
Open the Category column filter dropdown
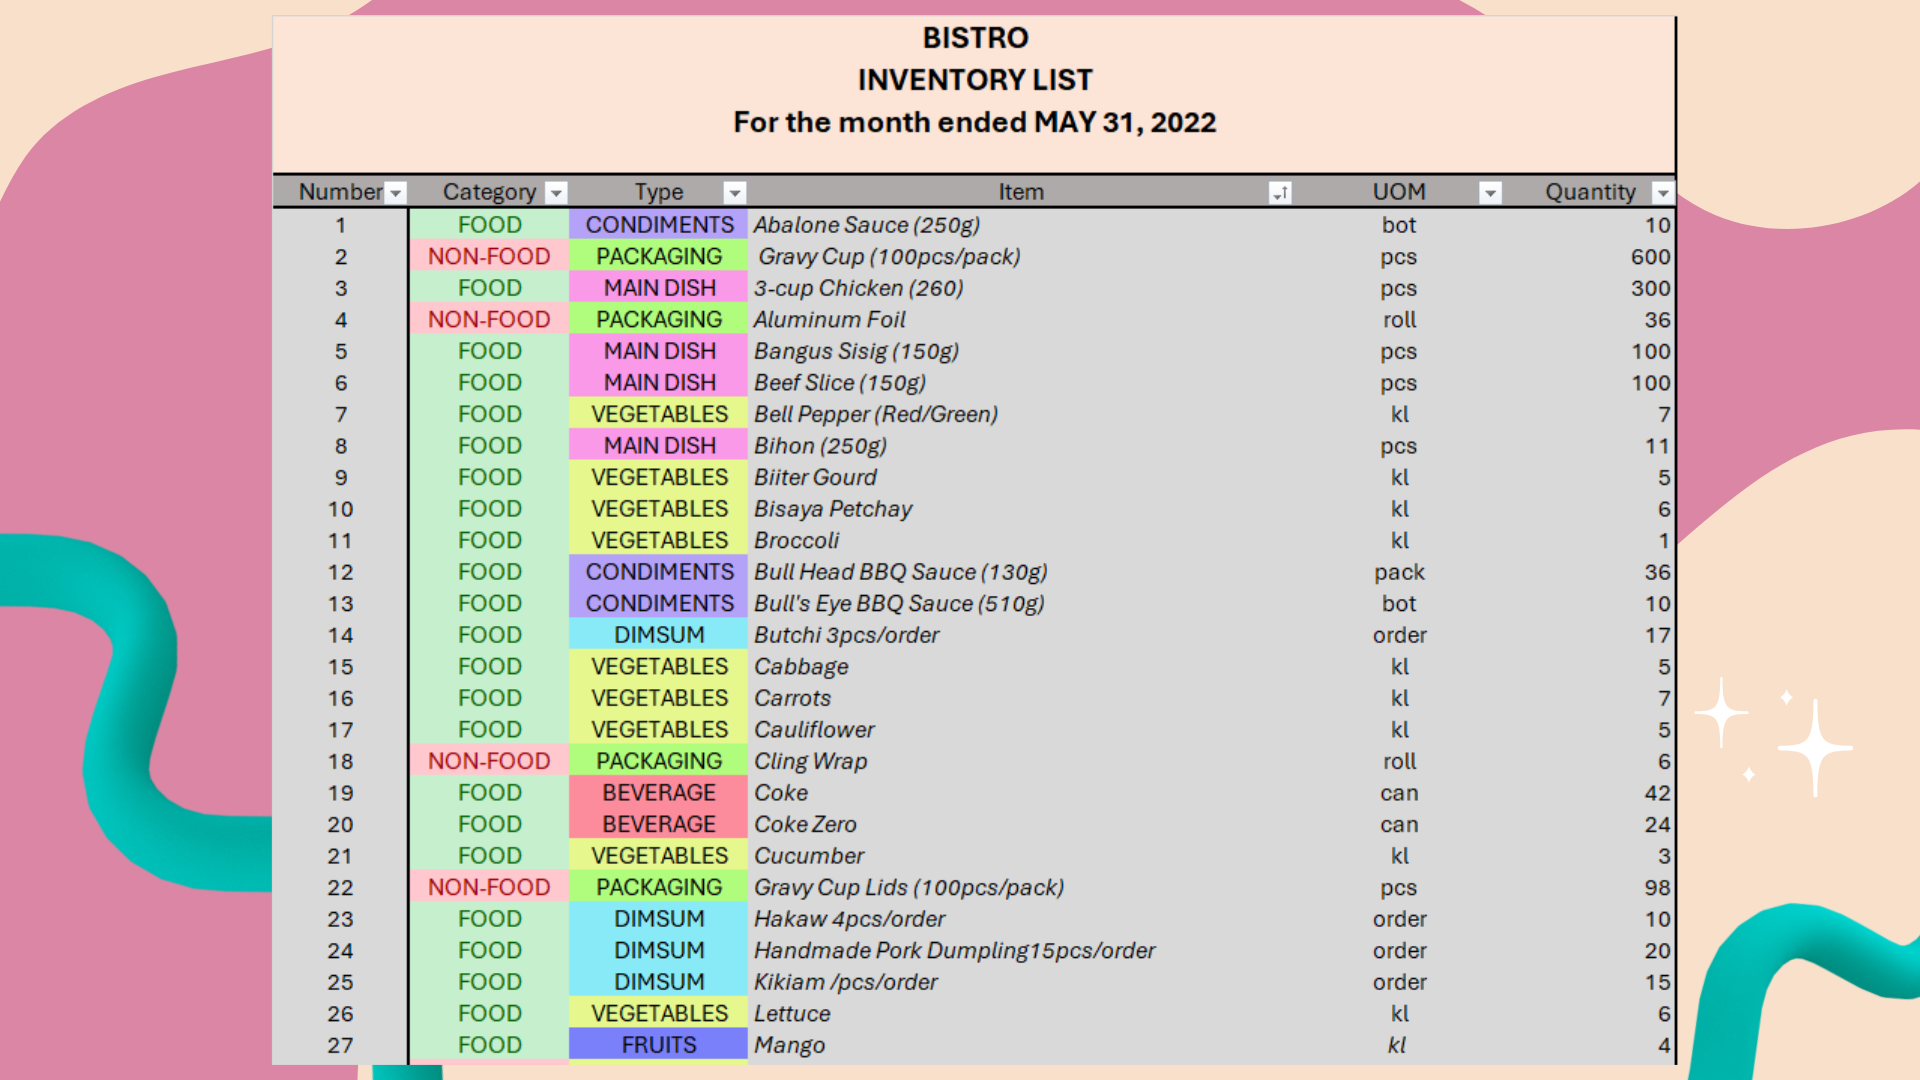[557, 193]
